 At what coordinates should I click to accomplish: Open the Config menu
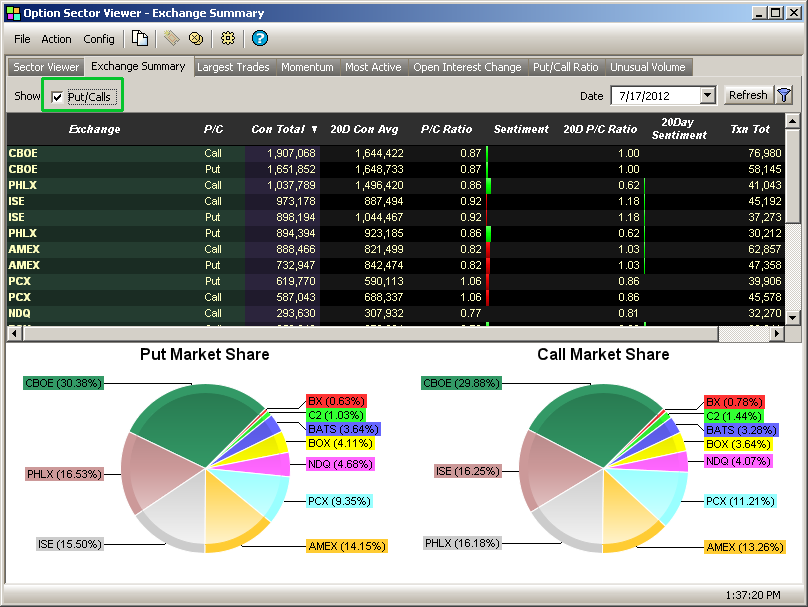pos(99,39)
